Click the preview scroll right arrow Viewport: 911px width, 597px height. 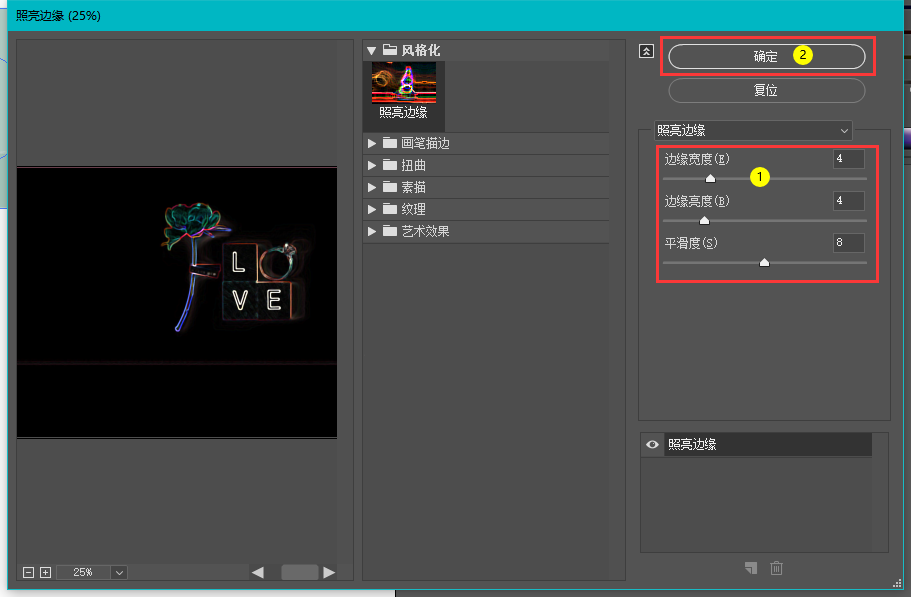tap(329, 573)
